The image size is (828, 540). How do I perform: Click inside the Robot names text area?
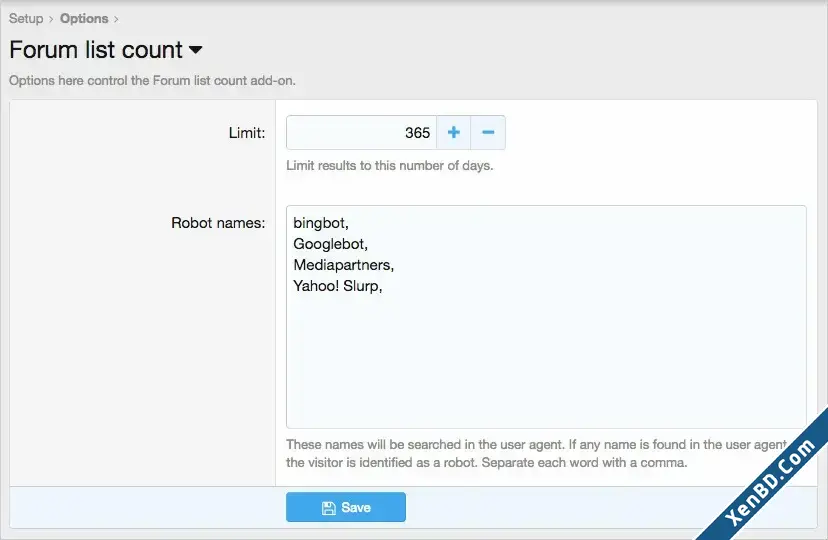[x=546, y=317]
